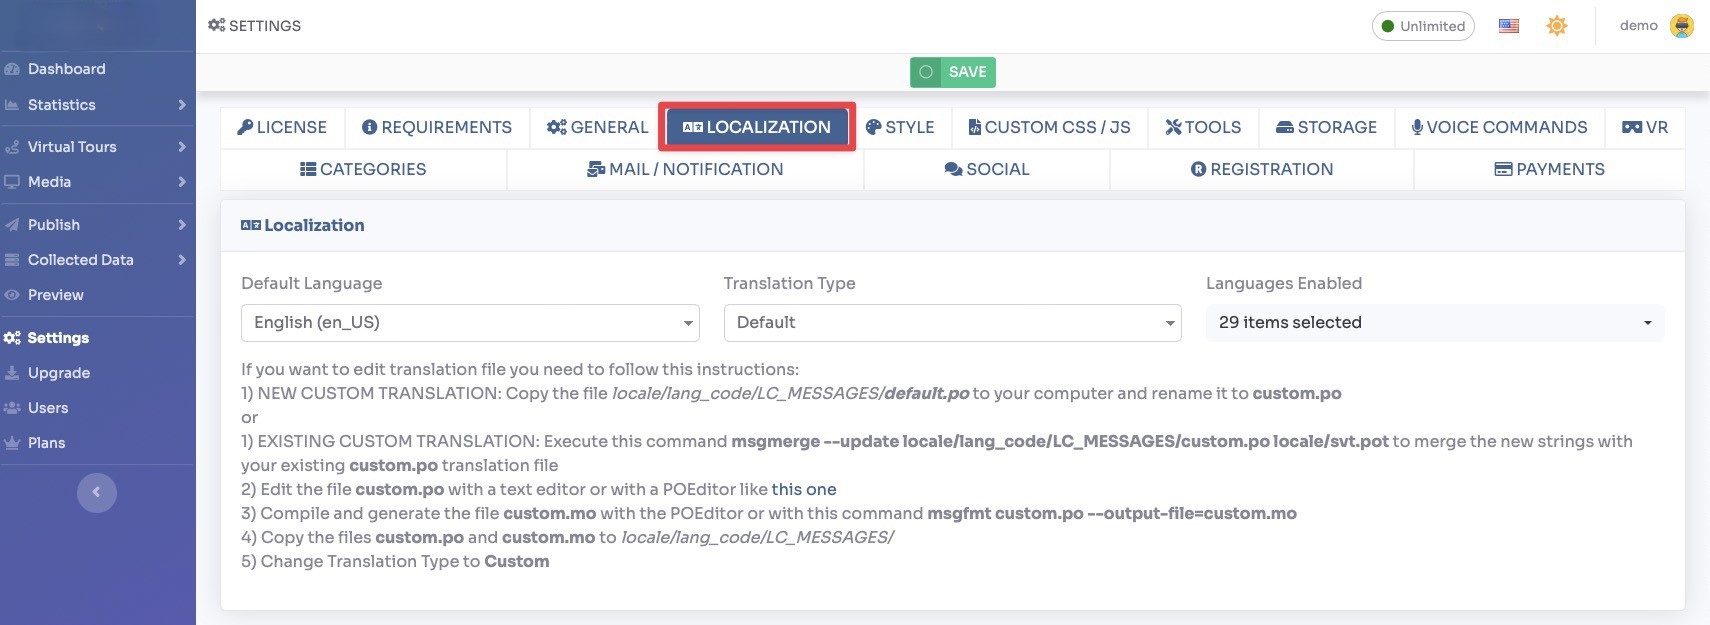Switch to the TOOLS tab
Viewport: 1710px width, 625px height.
[1204, 127]
